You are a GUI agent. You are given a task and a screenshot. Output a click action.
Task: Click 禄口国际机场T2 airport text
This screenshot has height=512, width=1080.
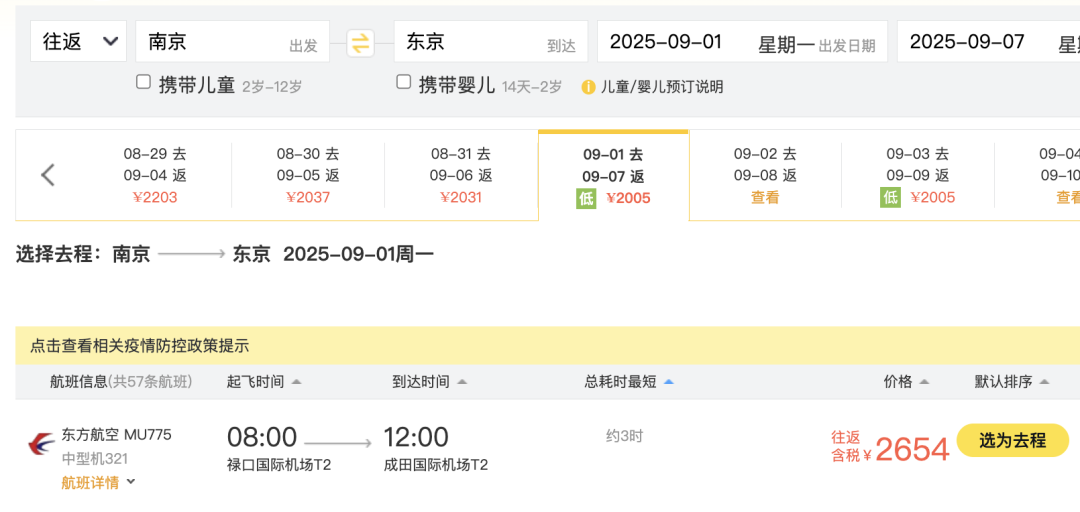pos(279,465)
